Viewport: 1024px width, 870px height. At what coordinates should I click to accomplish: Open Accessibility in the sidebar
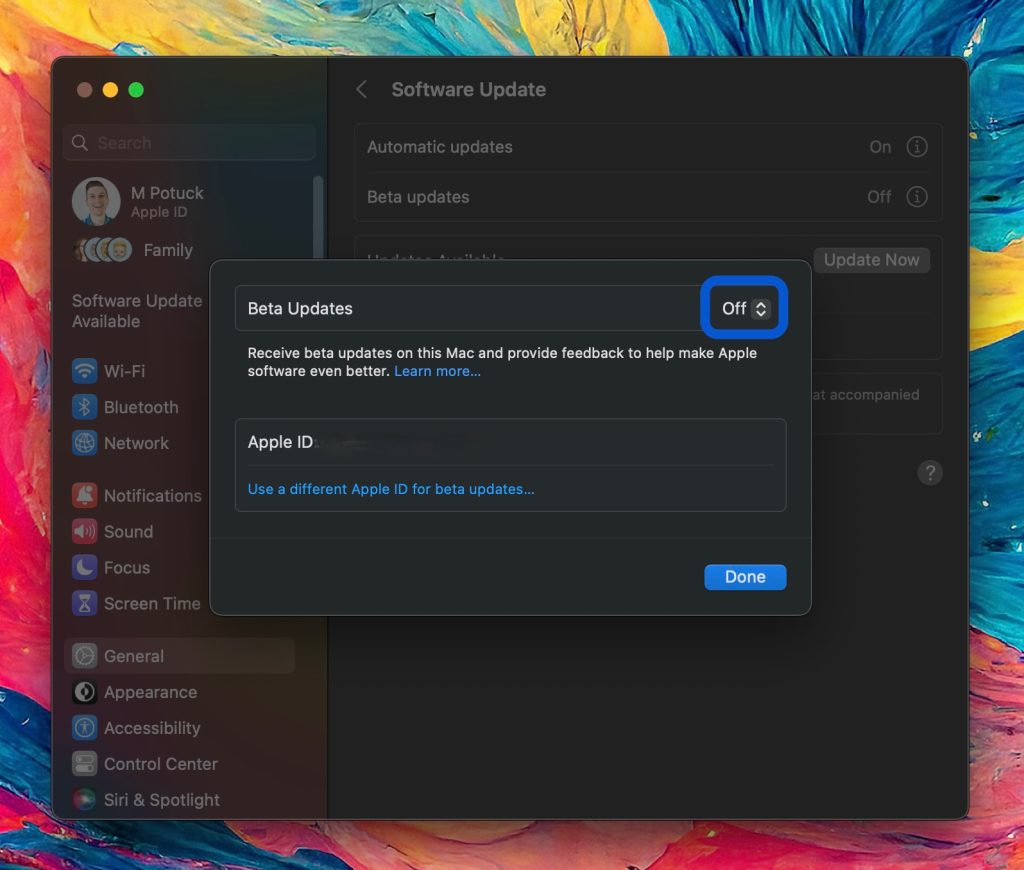tap(152, 728)
